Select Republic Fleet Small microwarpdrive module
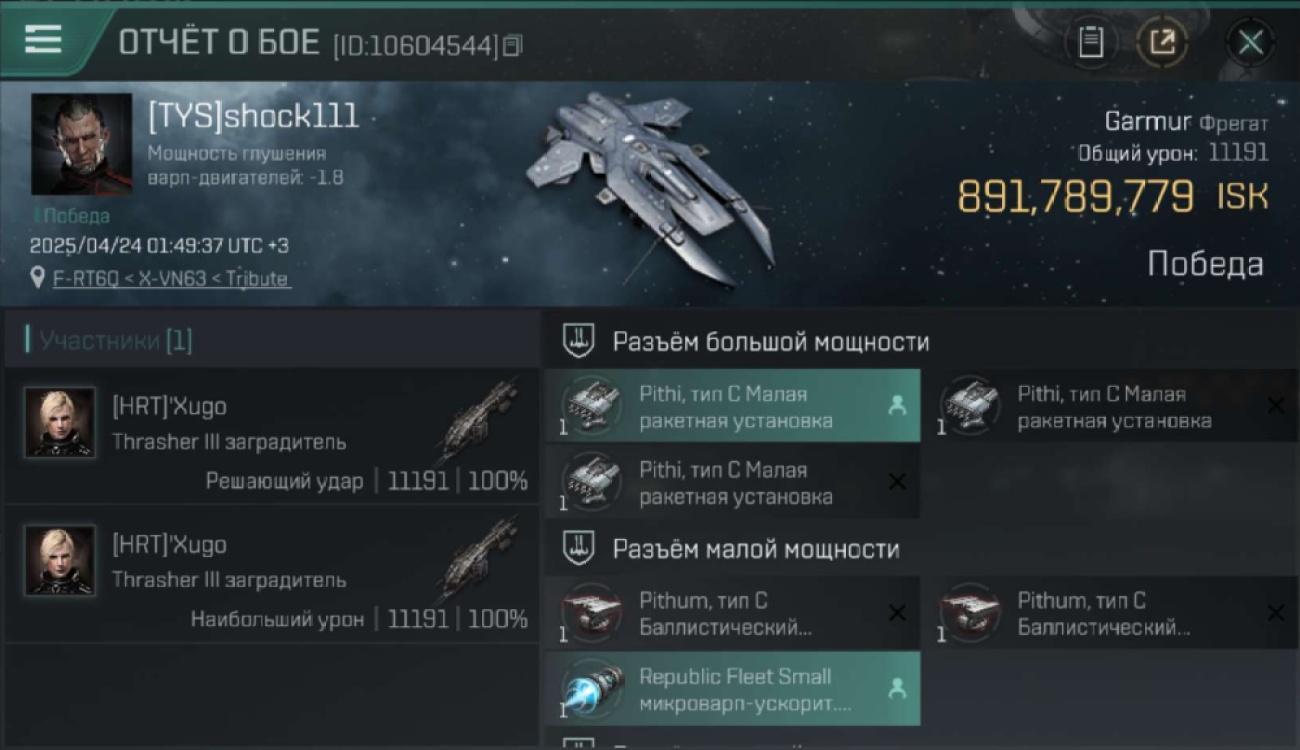Screen dimensions: 1300x750 pyautogui.click(x=733, y=689)
